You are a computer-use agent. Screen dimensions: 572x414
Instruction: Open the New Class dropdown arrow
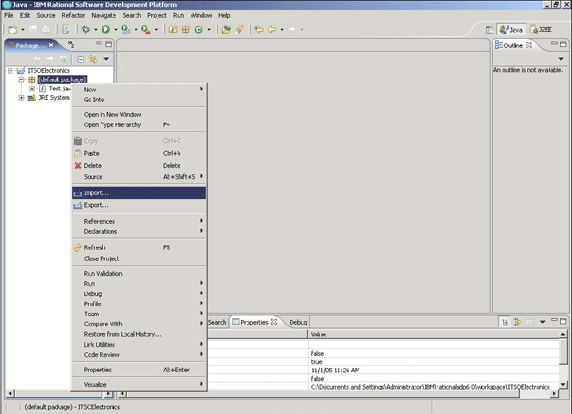[209, 30]
